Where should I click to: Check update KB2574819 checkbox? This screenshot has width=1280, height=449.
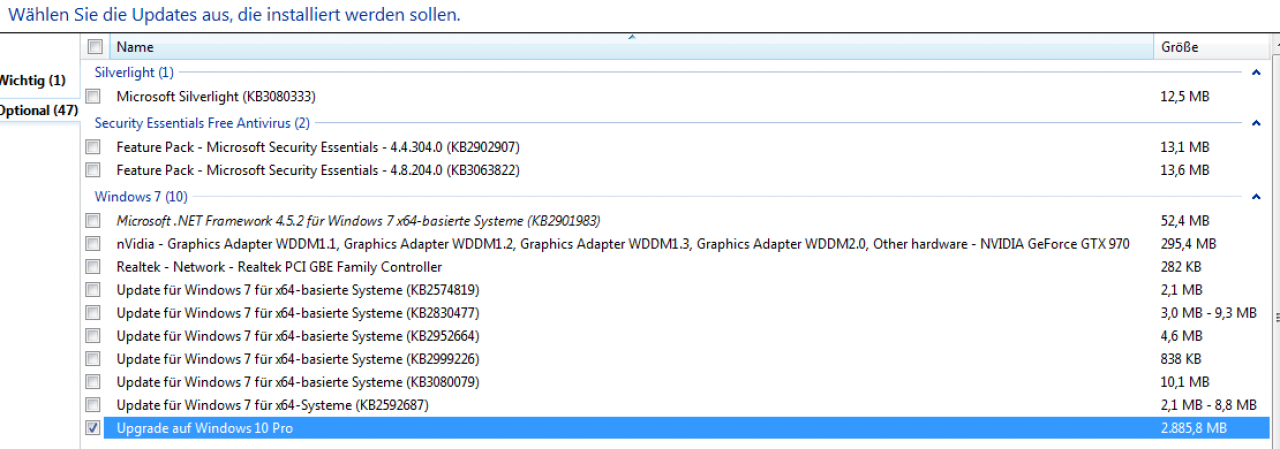click(x=93, y=290)
